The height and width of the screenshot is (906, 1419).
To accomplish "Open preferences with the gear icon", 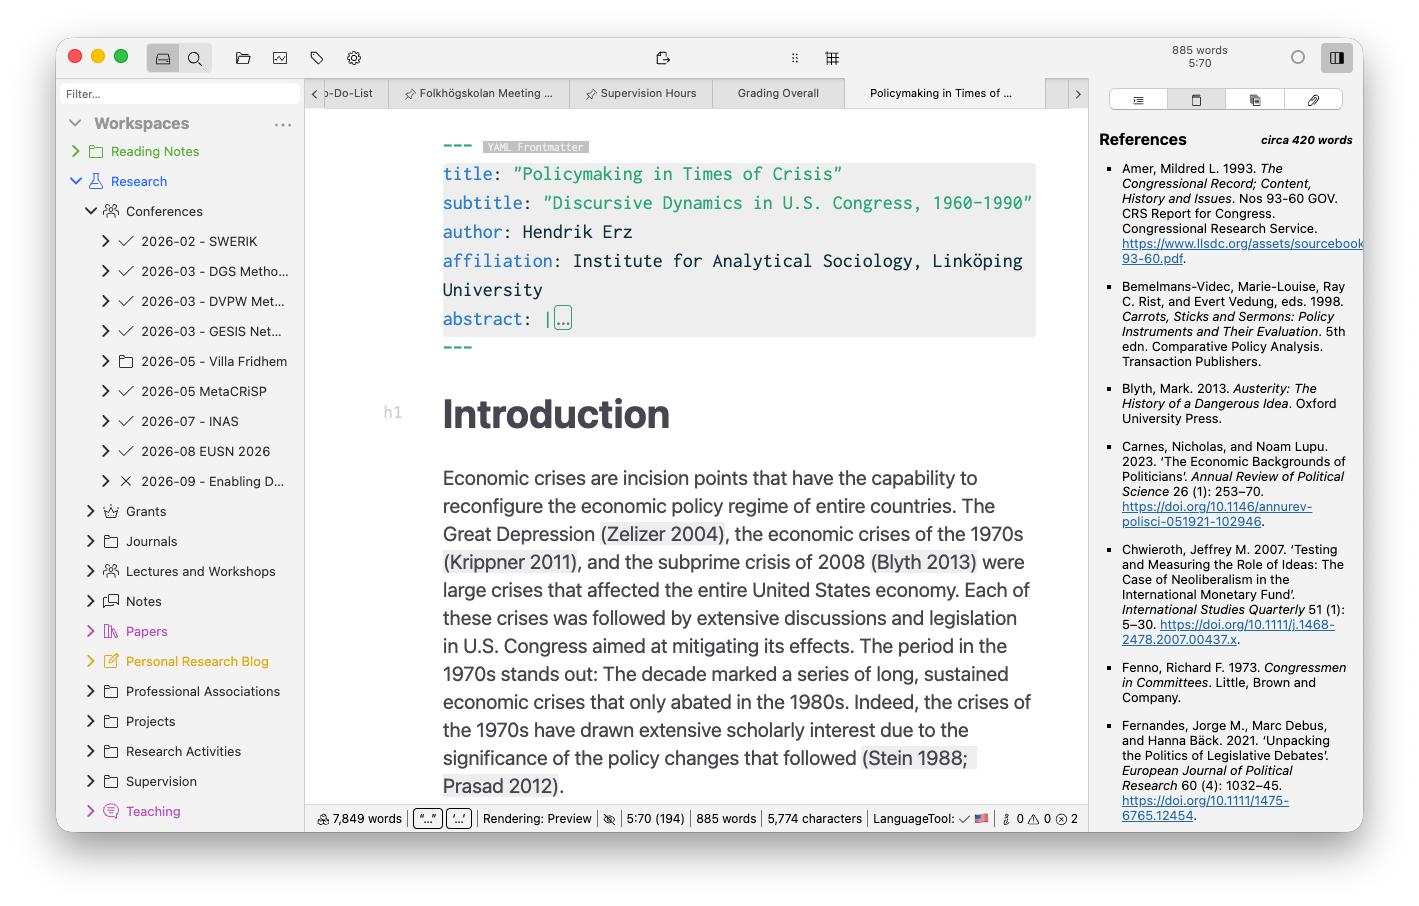I will 354,58.
